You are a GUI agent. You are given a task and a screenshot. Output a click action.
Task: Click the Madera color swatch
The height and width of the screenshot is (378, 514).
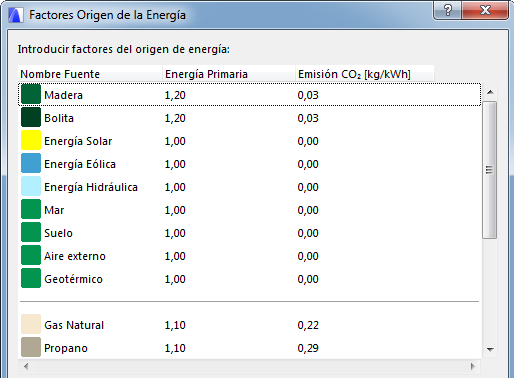(x=31, y=95)
